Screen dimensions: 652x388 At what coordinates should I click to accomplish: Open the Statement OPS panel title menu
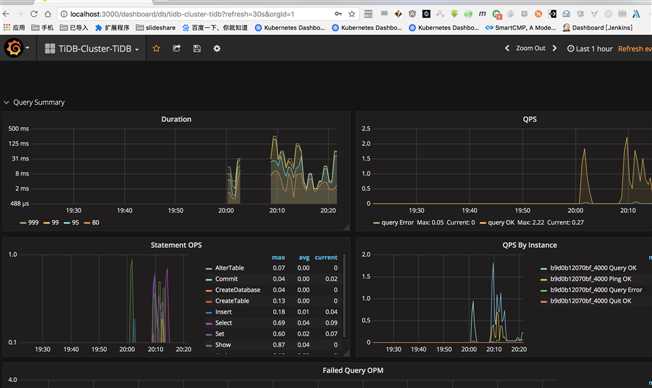[x=176, y=245]
